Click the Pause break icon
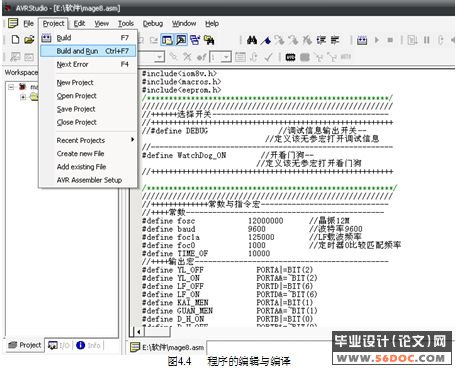Screen dimensions: 457x370 427,40
